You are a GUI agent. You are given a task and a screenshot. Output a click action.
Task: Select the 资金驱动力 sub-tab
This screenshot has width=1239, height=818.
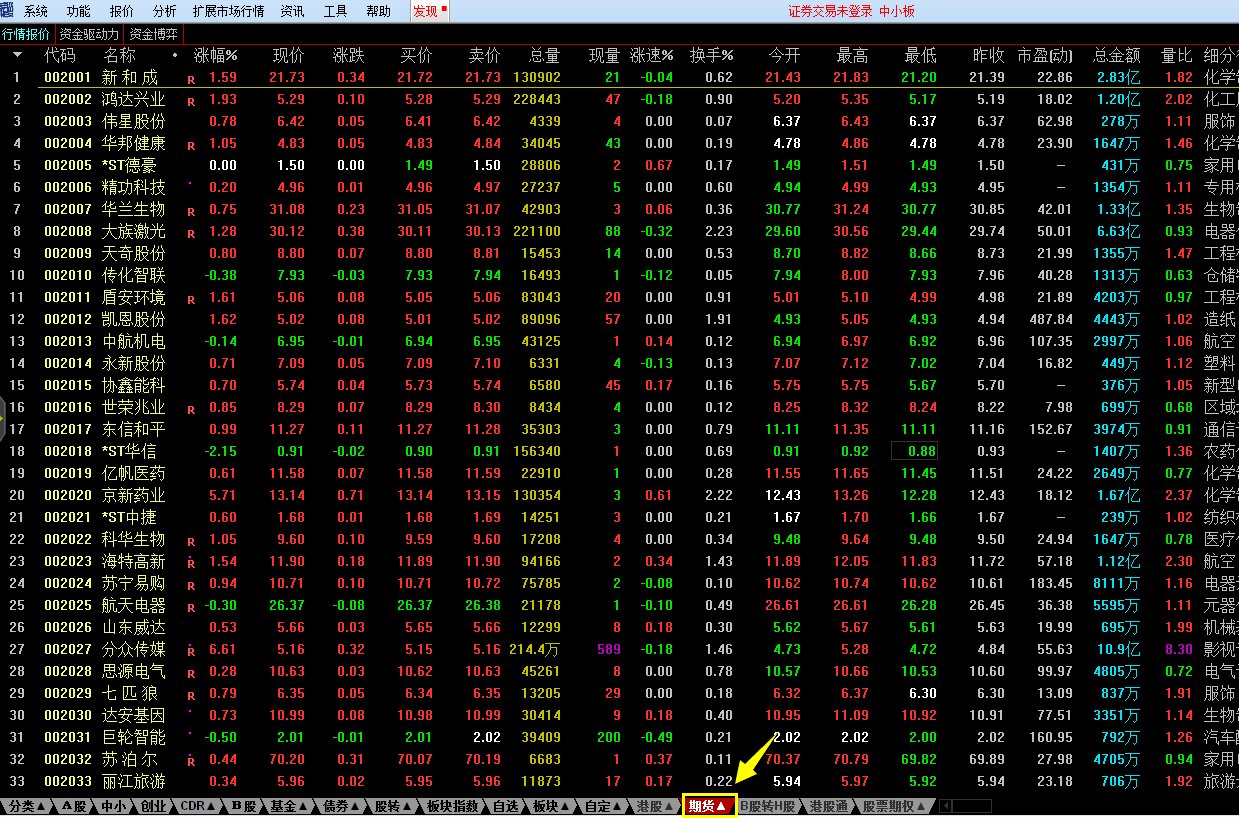88,33
